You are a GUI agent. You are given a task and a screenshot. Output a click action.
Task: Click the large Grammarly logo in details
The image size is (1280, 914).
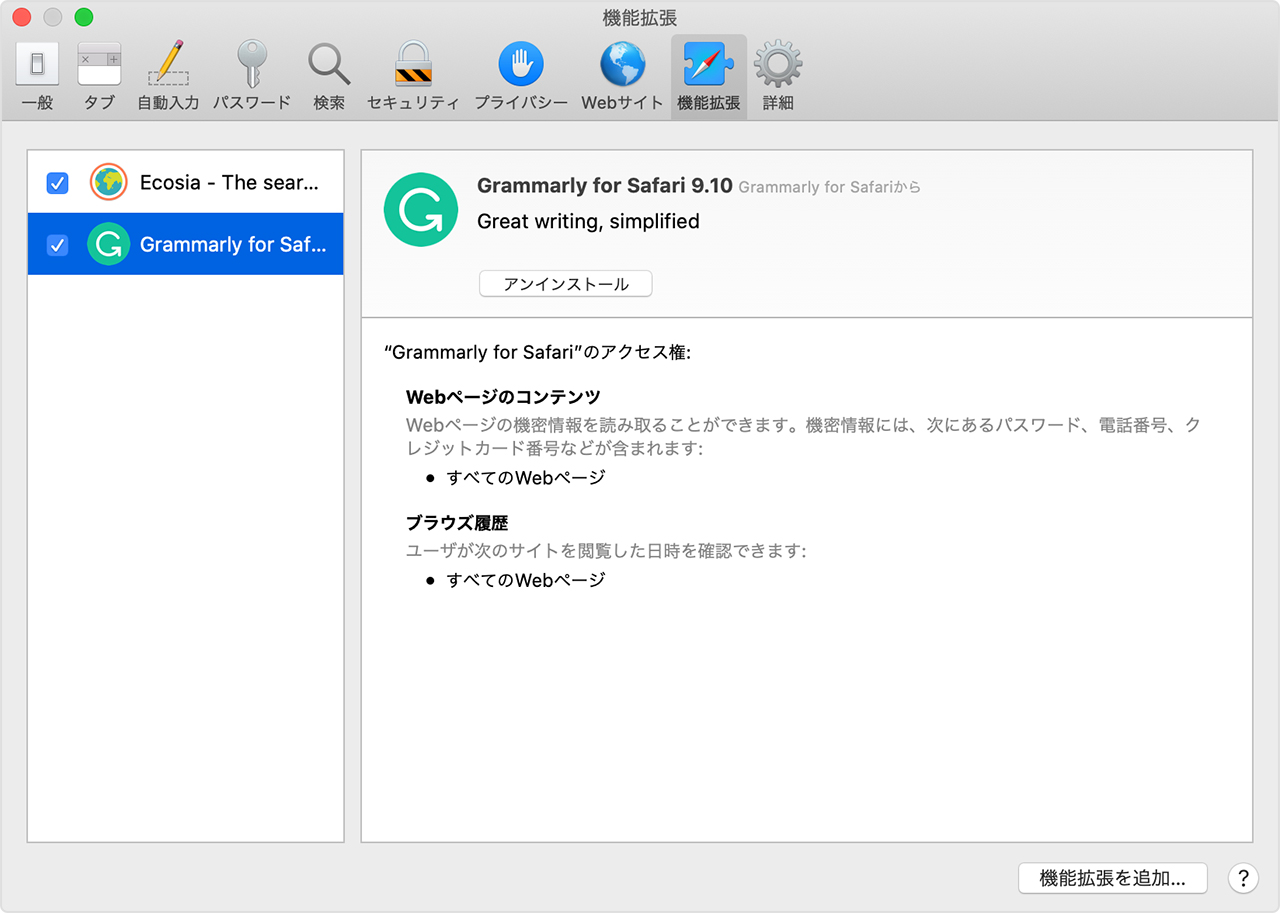tap(421, 210)
